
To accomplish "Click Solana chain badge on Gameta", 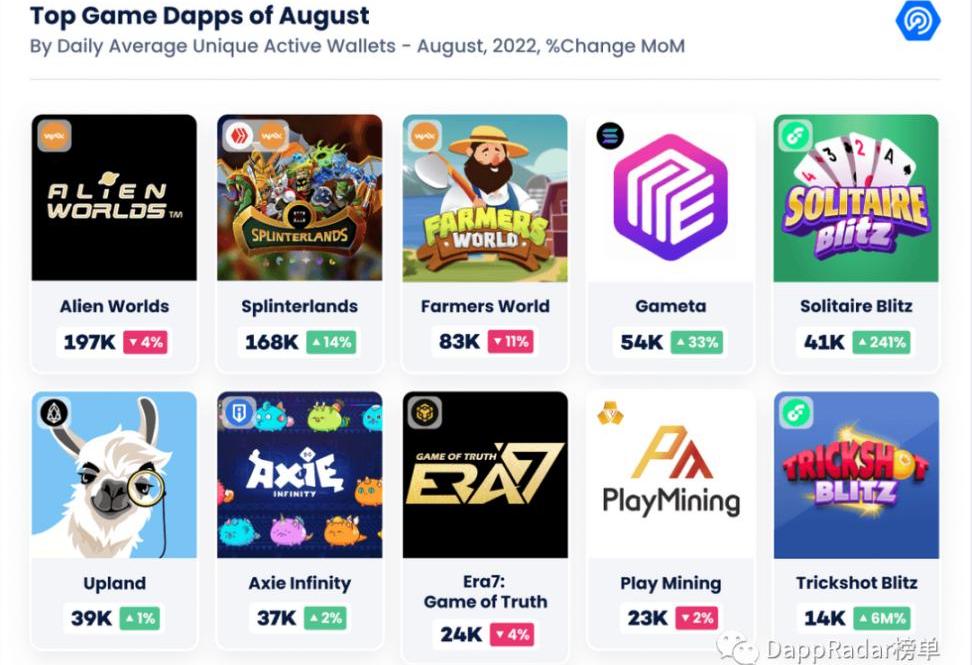I will click(x=609, y=136).
